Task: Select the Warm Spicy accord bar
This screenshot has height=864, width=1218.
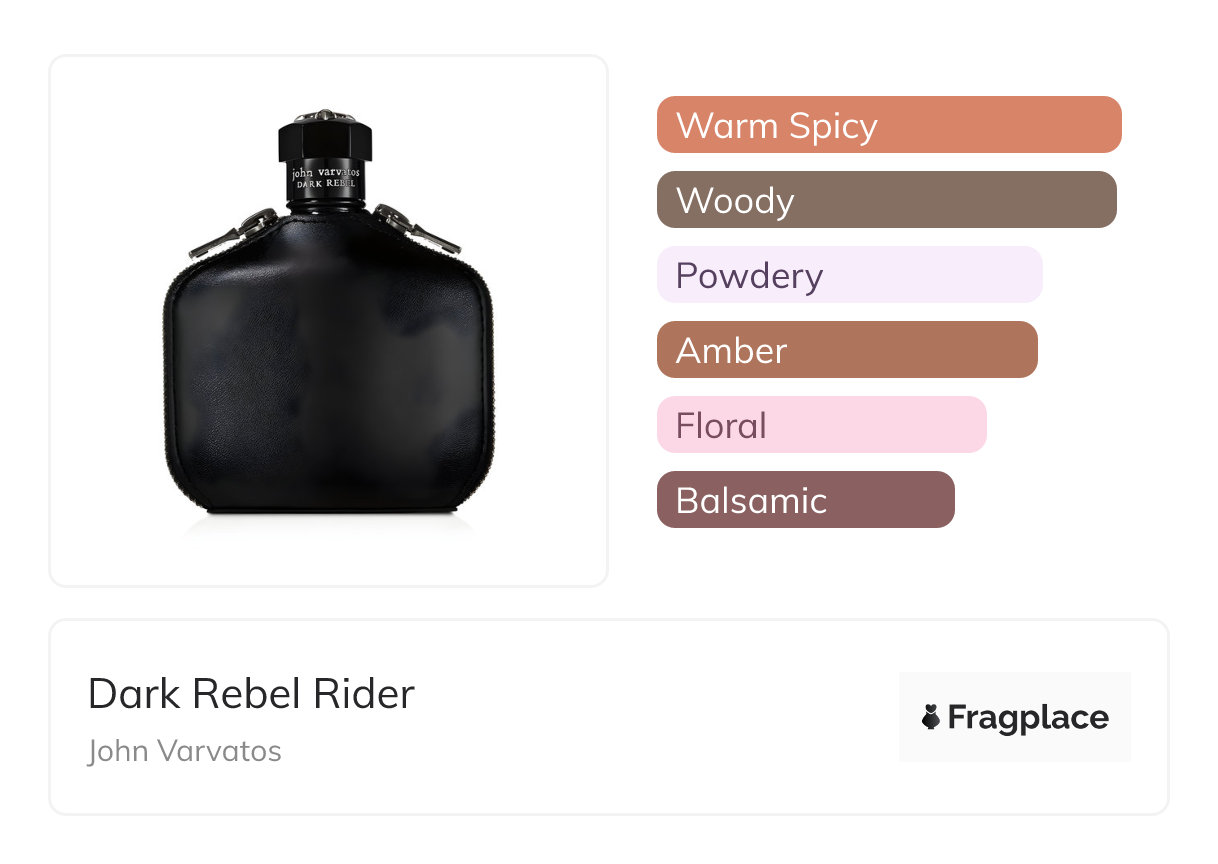Action: tap(888, 125)
